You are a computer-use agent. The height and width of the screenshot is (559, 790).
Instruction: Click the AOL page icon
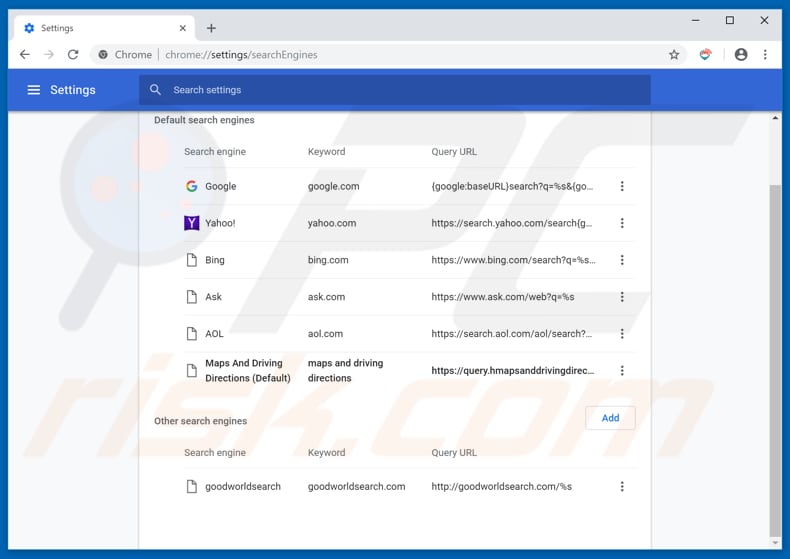click(x=191, y=333)
